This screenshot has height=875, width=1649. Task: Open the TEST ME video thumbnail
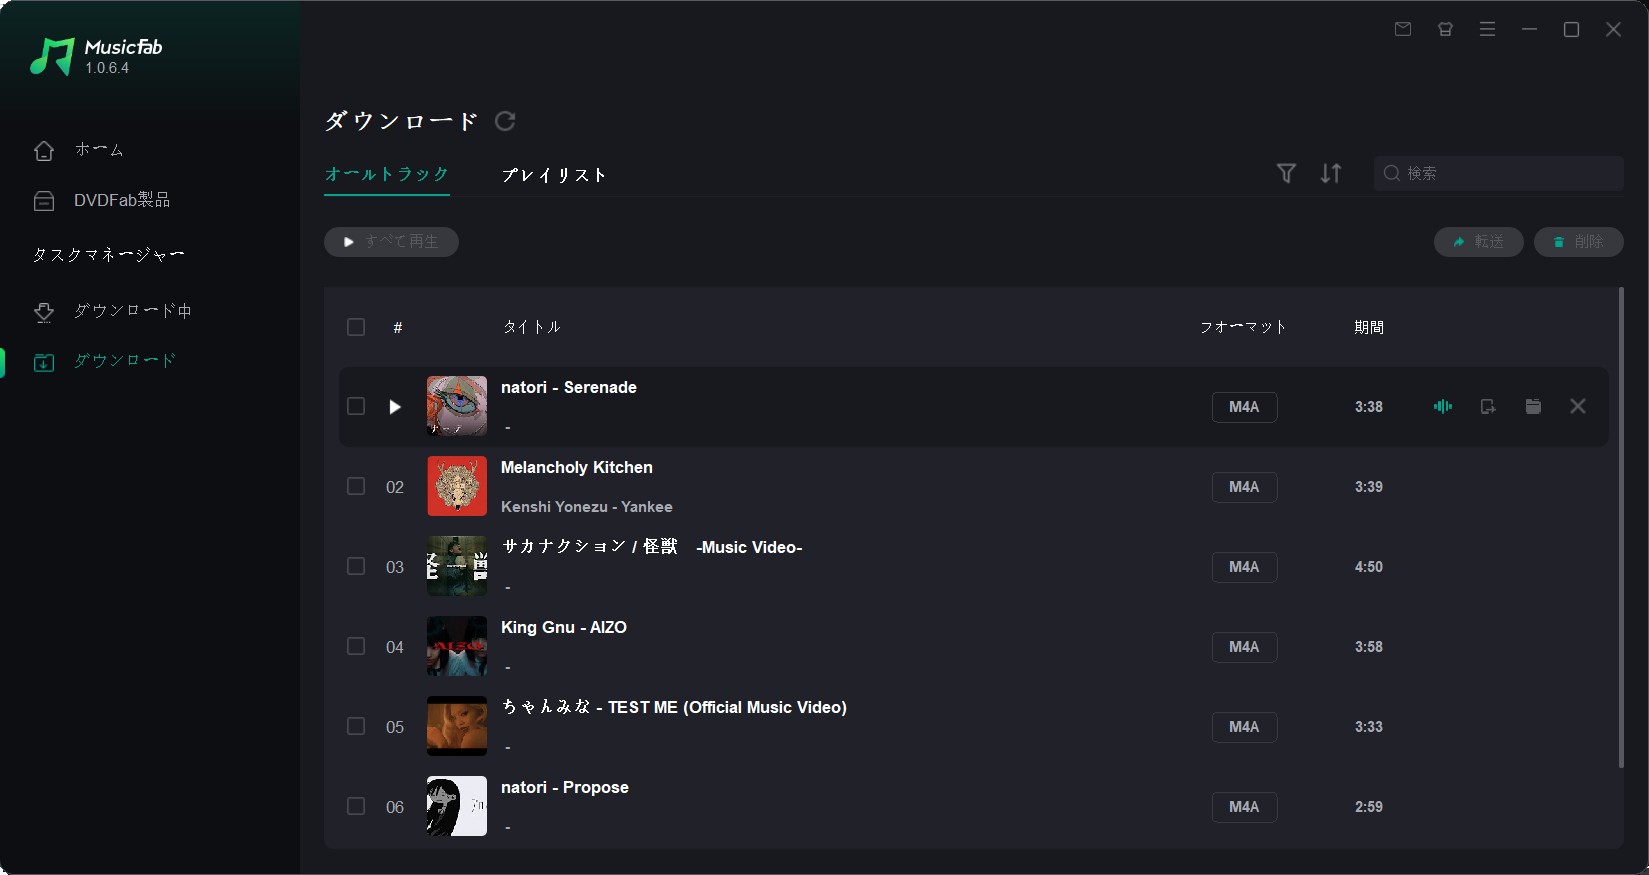(x=457, y=726)
